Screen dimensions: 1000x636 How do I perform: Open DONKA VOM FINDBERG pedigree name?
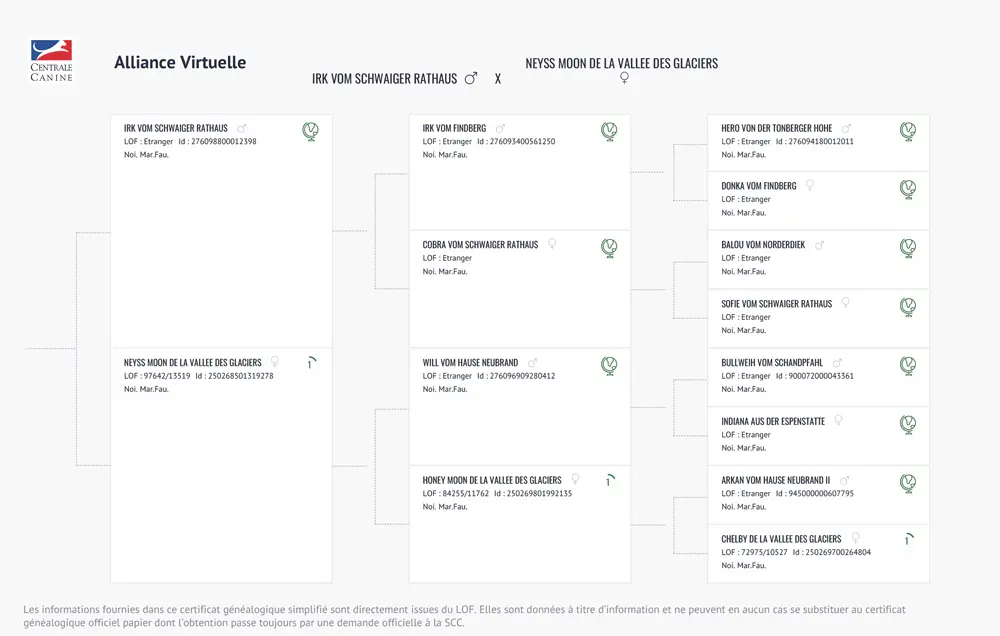click(x=758, y=186)
